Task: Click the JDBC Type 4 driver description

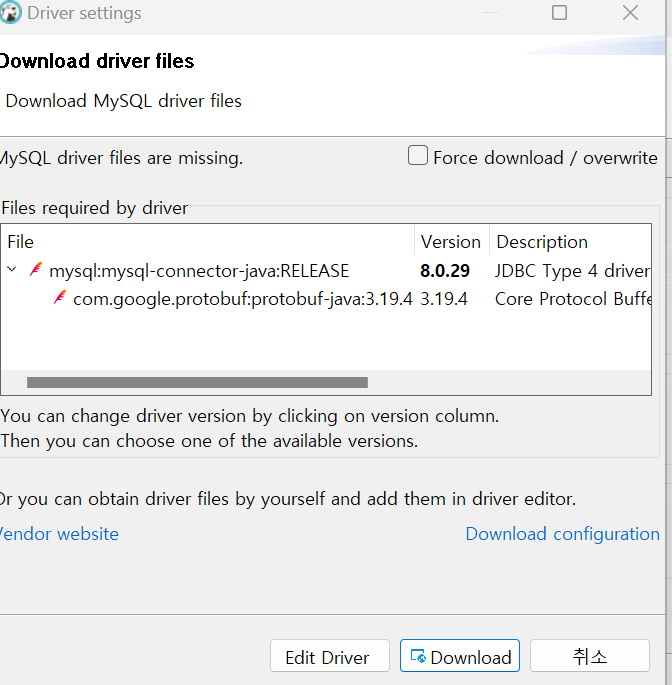Action: click(x=572, y=271)
